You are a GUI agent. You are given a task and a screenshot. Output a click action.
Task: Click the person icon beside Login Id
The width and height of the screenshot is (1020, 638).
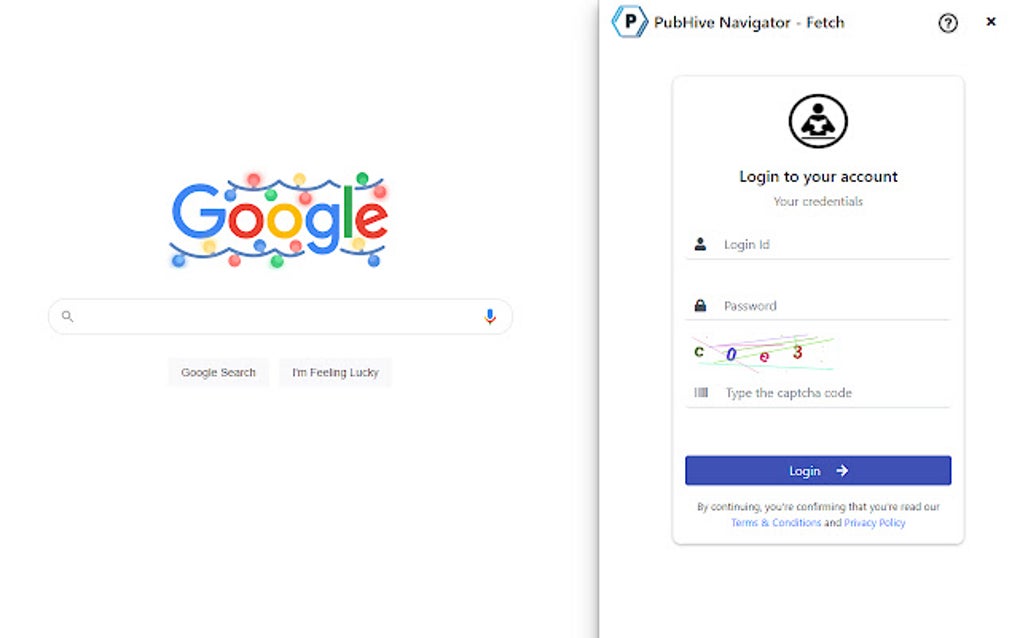tap(700, 243)
